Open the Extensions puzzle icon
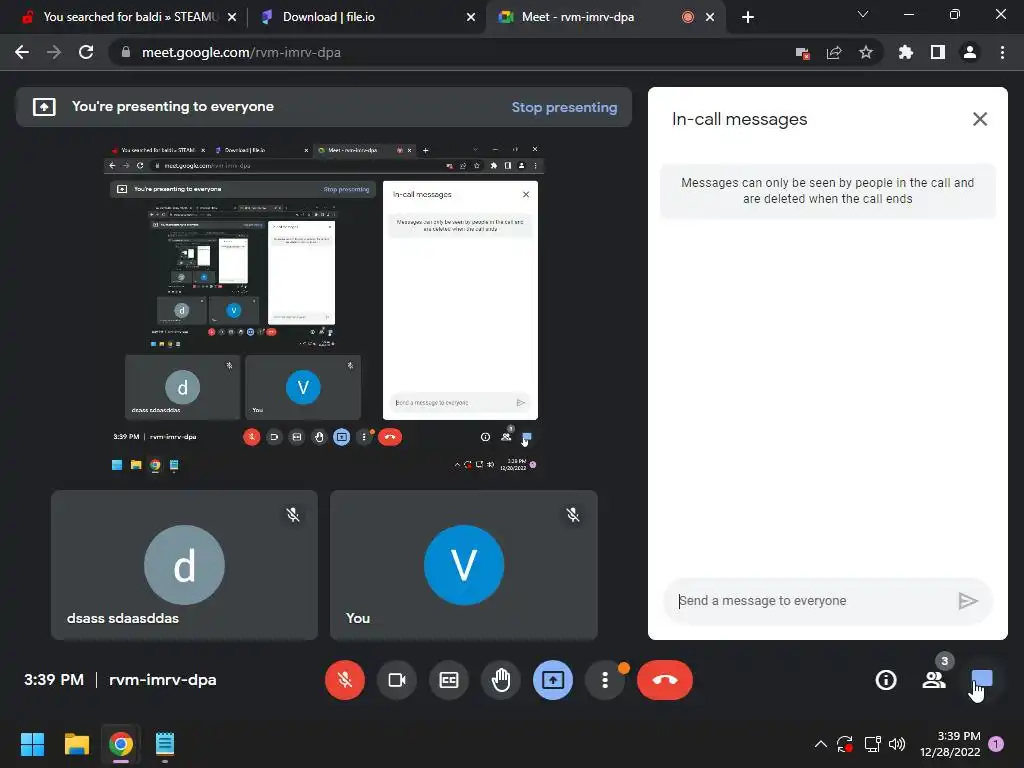Image resolution: width=1024 pixels, height=768 pixels. [906, 52]
